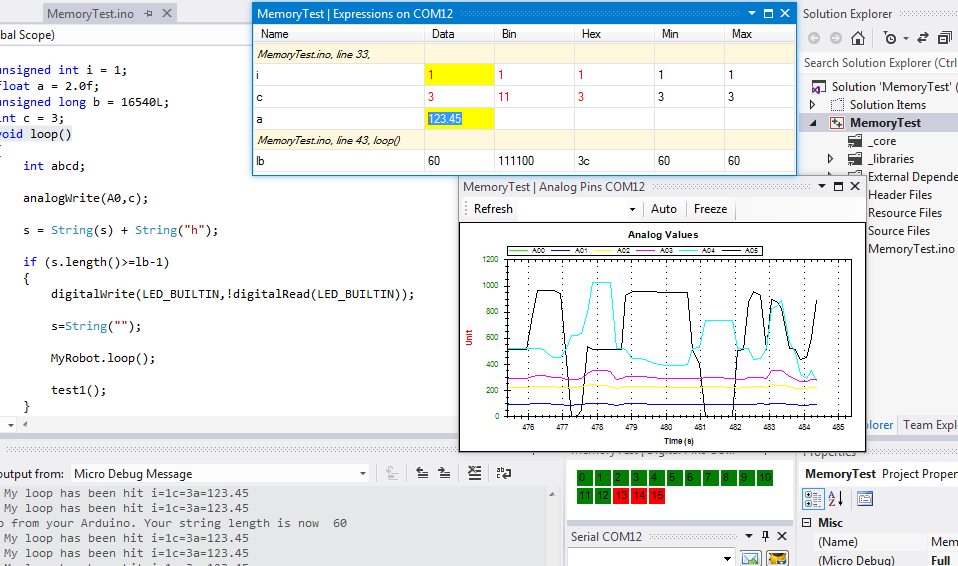Viewport: 958px width, 566px height.
Task: Click the Search Solution Explorer field
Action: (x=880, y=63)
